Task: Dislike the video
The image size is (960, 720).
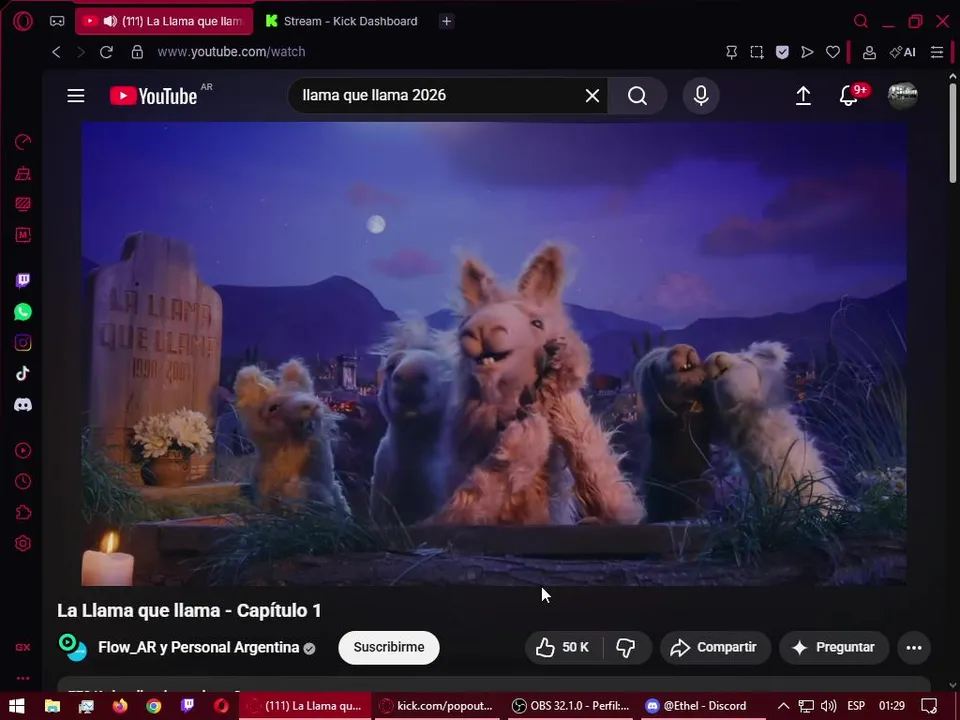Action: pos(626,648)
